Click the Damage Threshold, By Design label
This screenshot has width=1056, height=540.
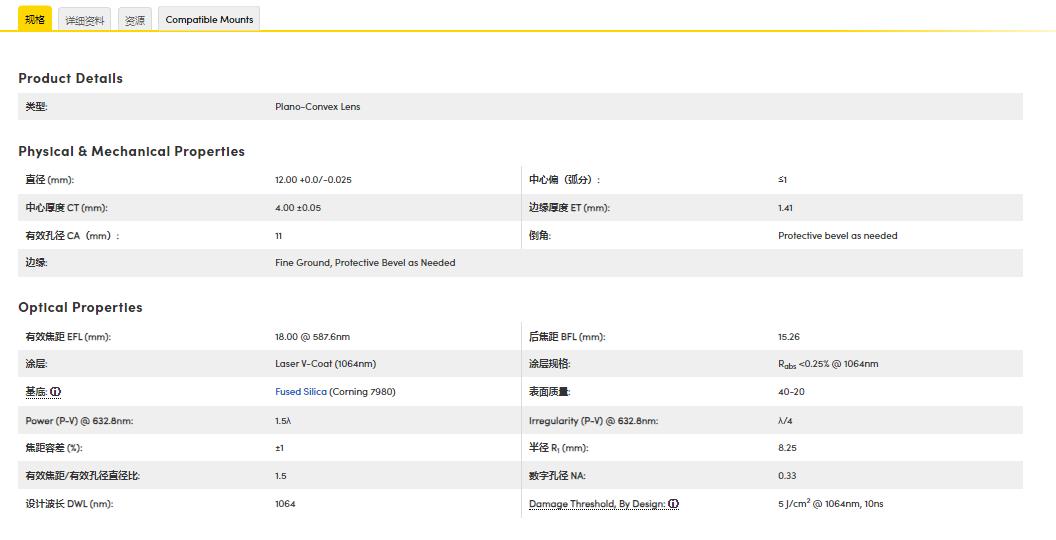tap(597, 504)
